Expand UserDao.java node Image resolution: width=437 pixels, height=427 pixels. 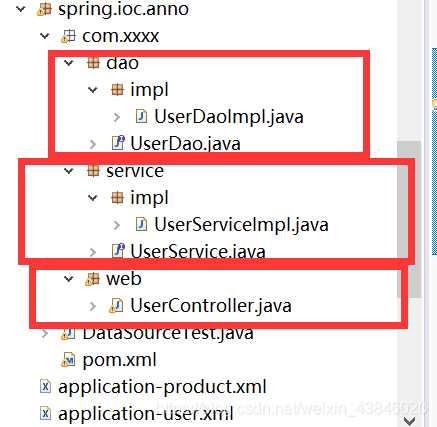93,144
